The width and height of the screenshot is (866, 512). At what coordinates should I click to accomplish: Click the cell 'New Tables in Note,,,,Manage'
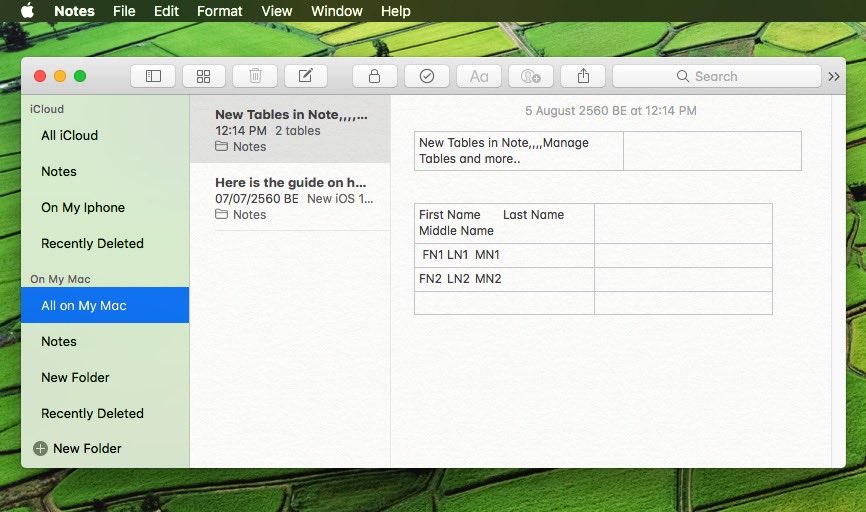519,151
